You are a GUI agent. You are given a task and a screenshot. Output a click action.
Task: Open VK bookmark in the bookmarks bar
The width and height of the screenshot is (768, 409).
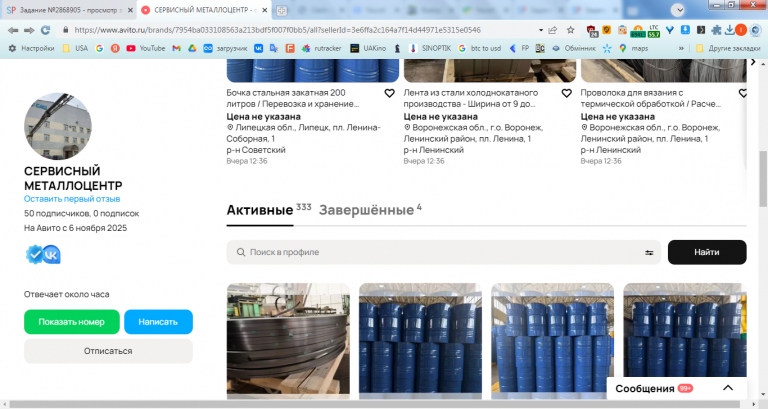(258, 48)
